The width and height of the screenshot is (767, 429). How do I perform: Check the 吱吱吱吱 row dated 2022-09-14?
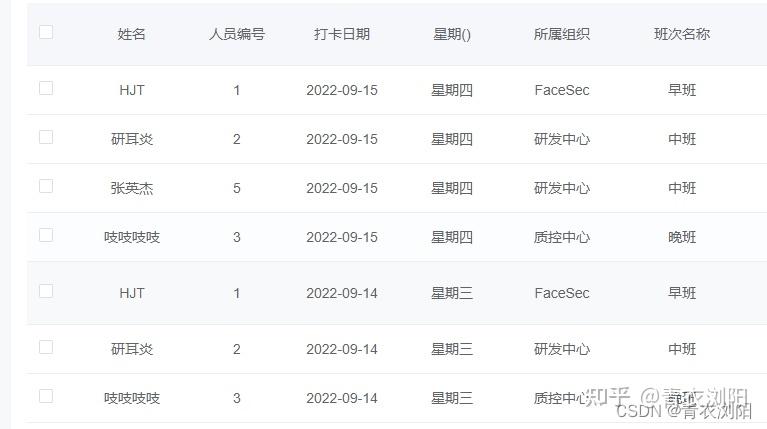pos(46,396)
